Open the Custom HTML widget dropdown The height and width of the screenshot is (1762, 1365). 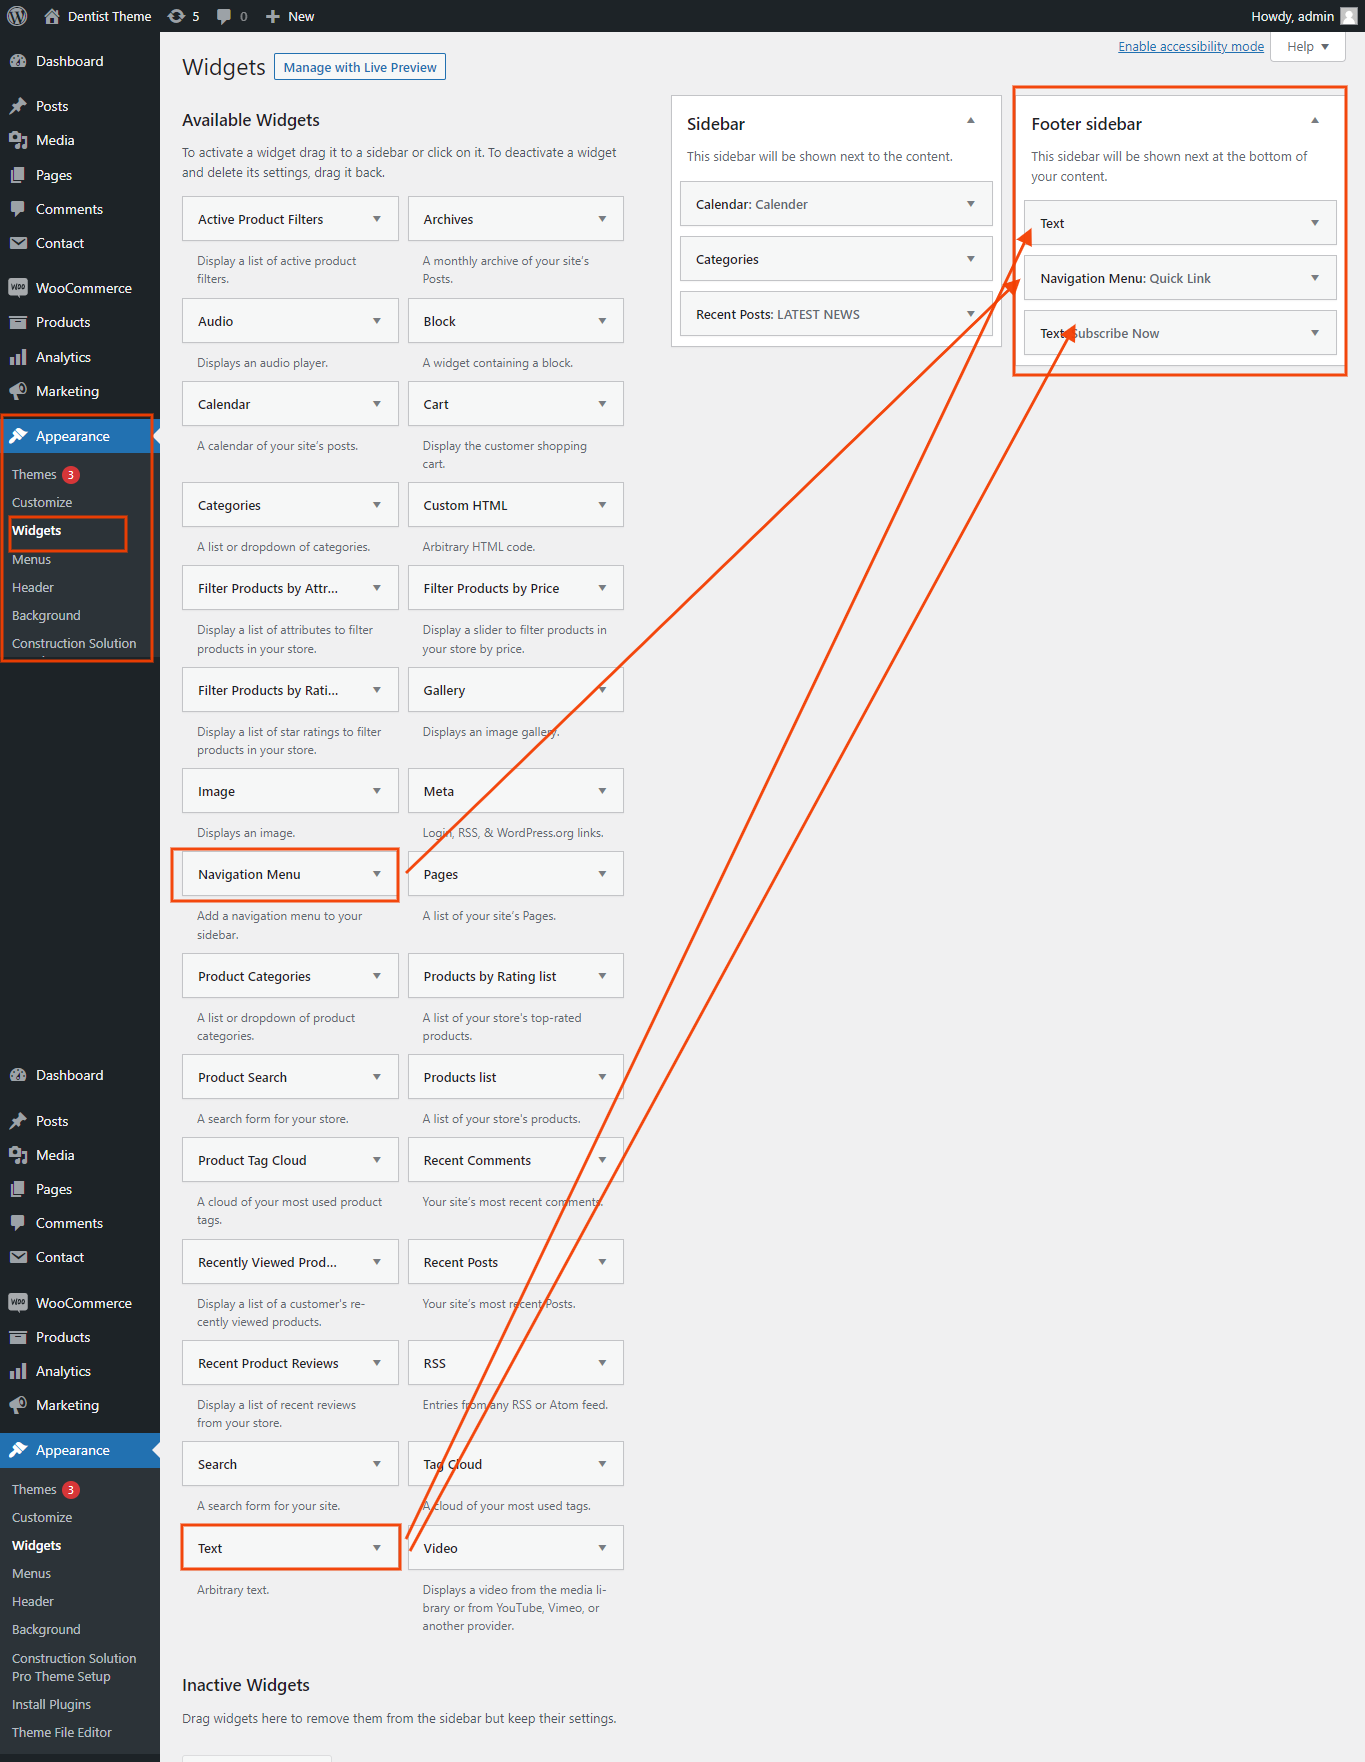click(x=602, y=505)
